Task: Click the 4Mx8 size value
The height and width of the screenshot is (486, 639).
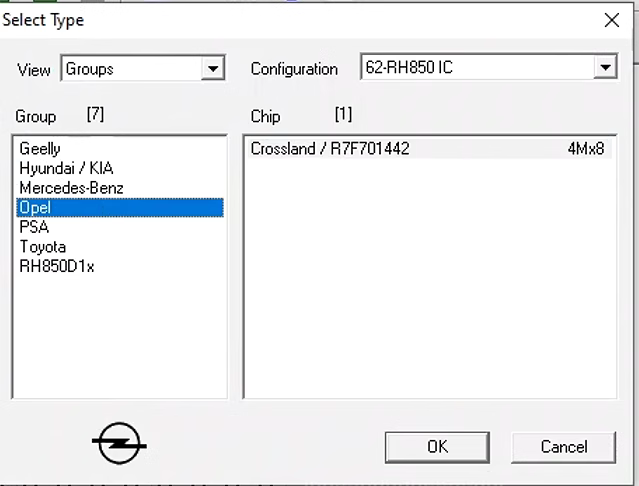Action: click(x=586, y=149)
